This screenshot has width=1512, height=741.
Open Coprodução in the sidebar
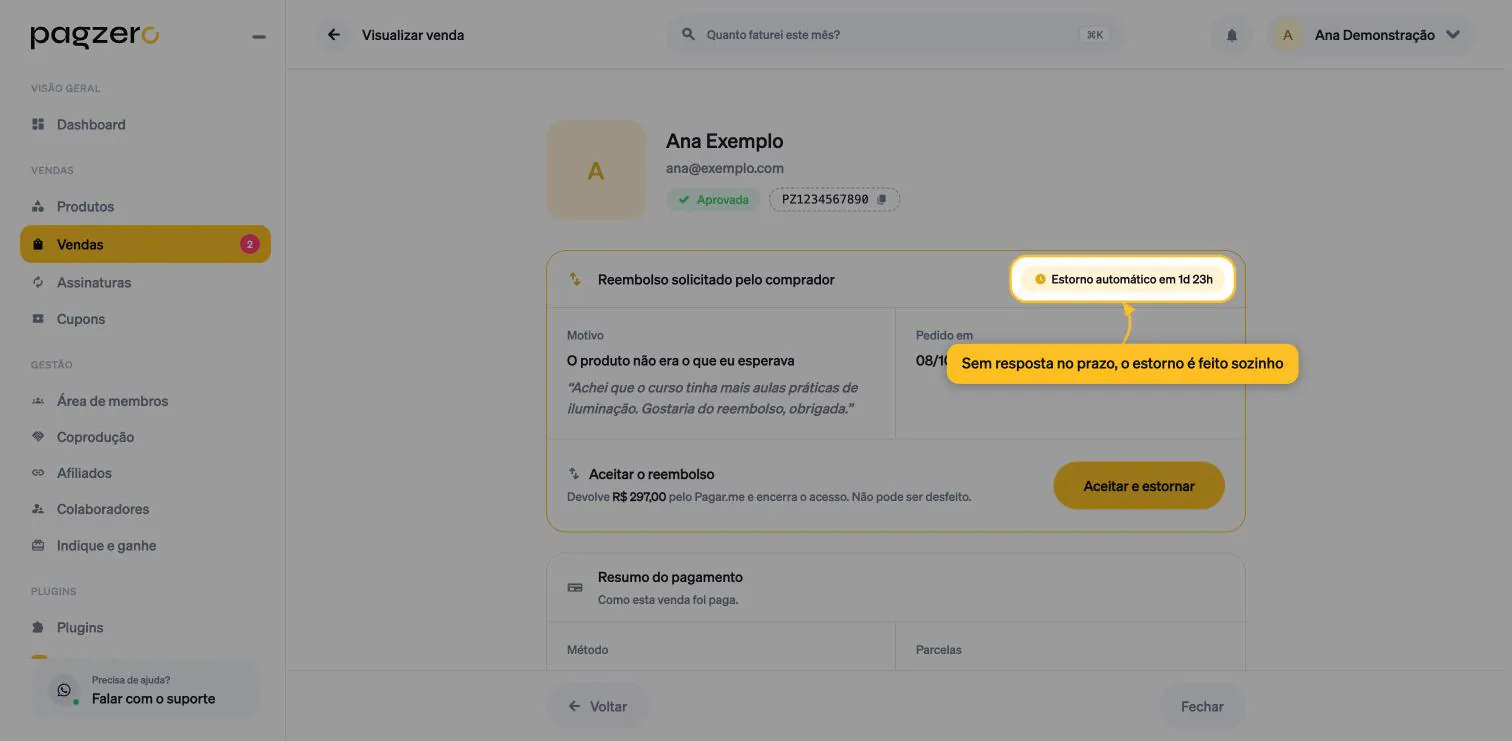(145, 437)
